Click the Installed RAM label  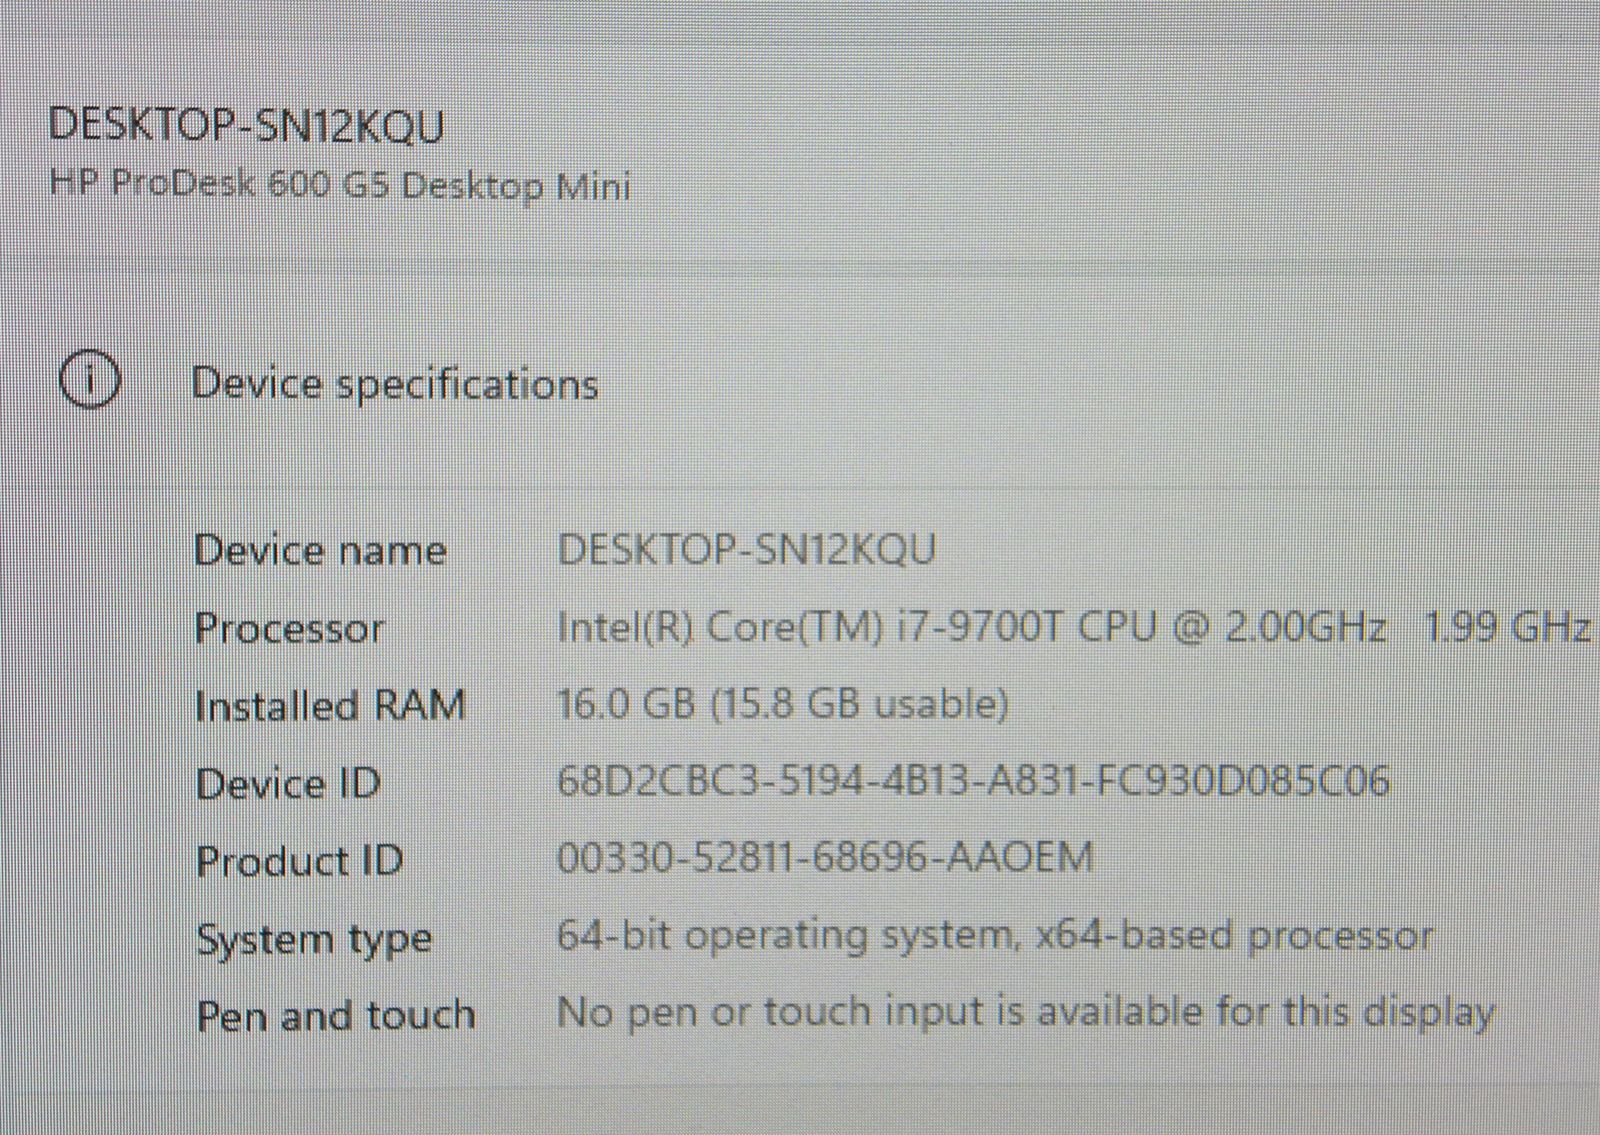click(x=330, y=705)
